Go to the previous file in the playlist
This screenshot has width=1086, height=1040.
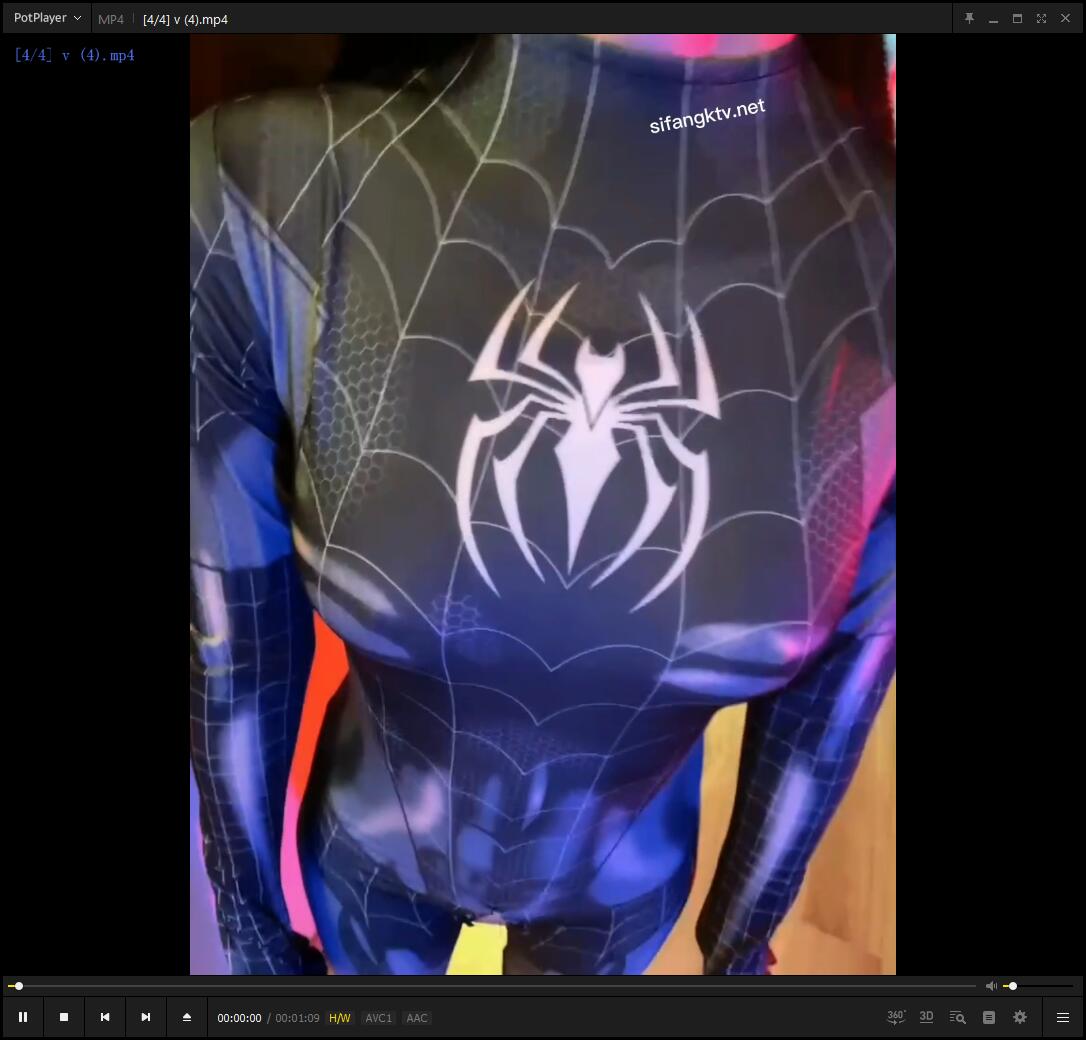tap(105, 1017)
